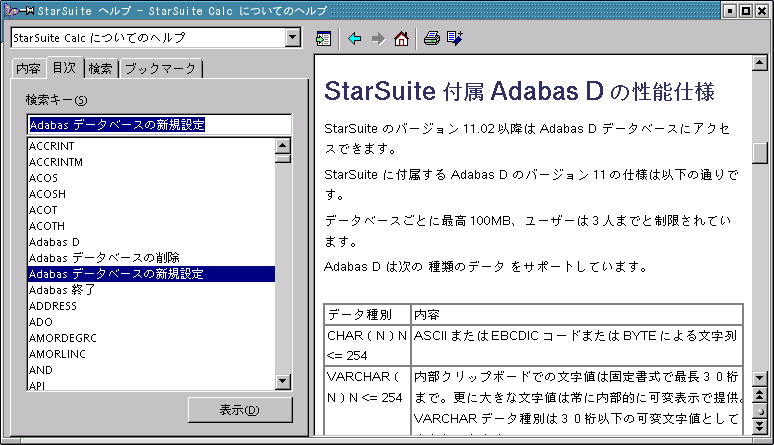
Task: Open the help start page (house icon)
Action: click(401, 39)
